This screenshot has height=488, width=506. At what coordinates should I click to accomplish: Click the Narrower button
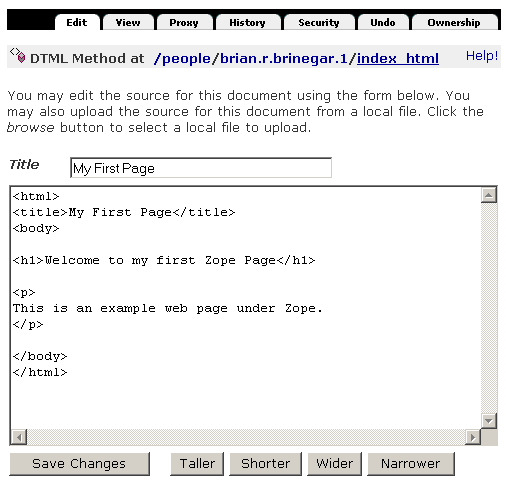tap(411, 464)
